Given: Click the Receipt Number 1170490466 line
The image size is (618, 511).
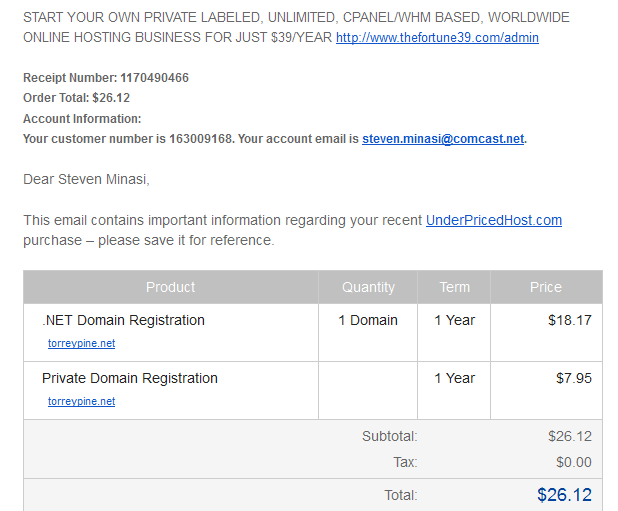Looking at the screenshot, I should click(x=106, y=78).
